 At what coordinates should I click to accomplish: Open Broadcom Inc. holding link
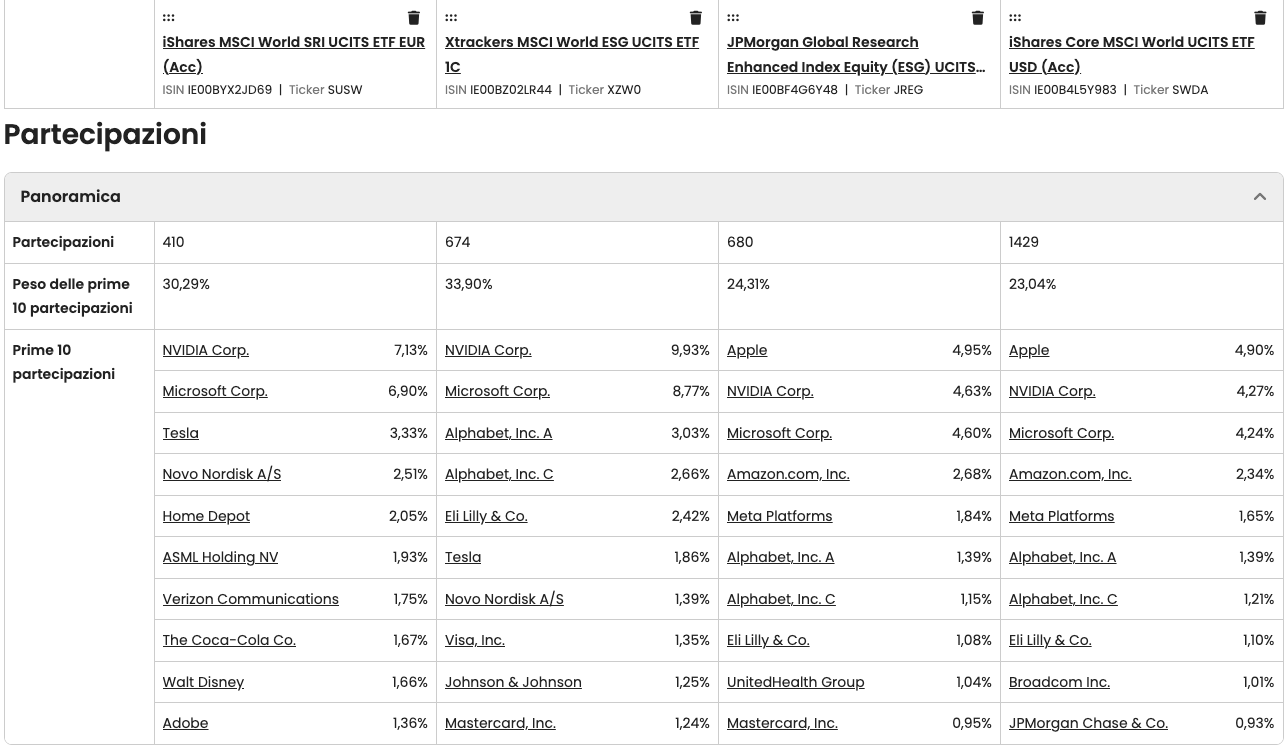(x=1059, y=682)
